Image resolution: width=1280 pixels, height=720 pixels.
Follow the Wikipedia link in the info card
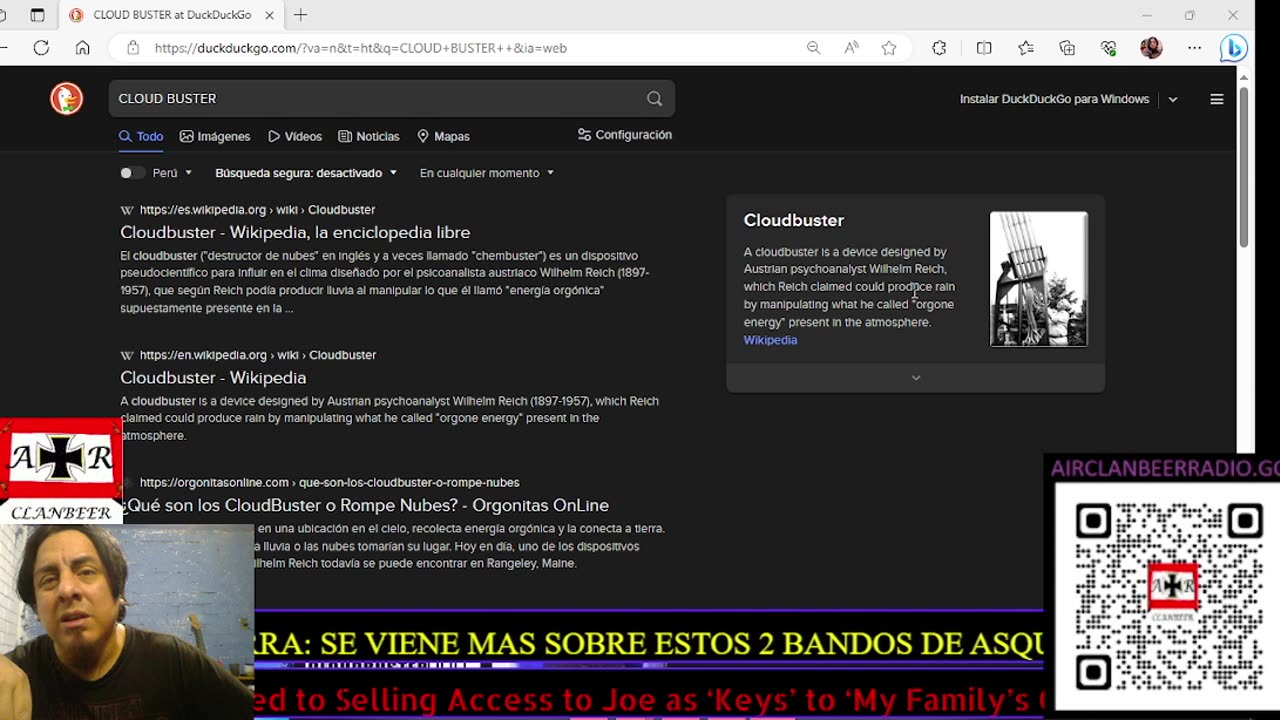(770, 340)
